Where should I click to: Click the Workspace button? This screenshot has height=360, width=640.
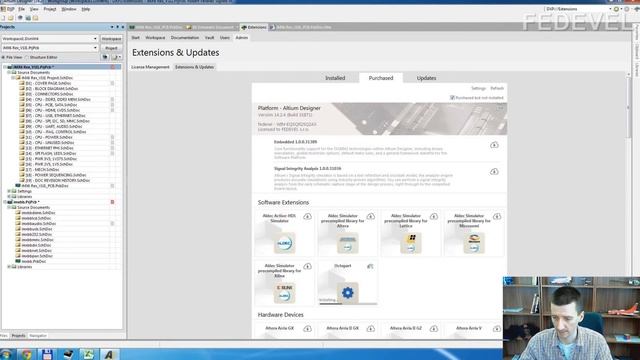point(111,39)
